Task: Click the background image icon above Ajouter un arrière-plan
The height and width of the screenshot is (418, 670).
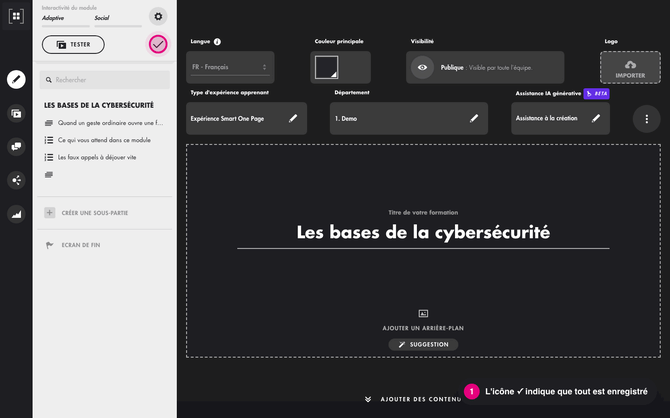Action: click(x=423, y=314)
